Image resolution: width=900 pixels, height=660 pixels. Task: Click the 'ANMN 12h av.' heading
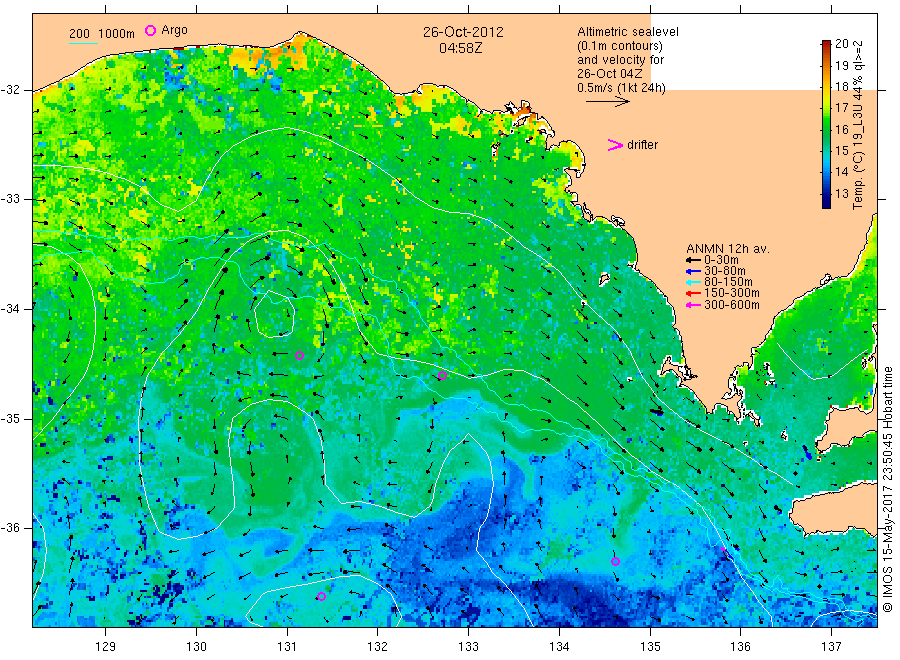point(728,249)
